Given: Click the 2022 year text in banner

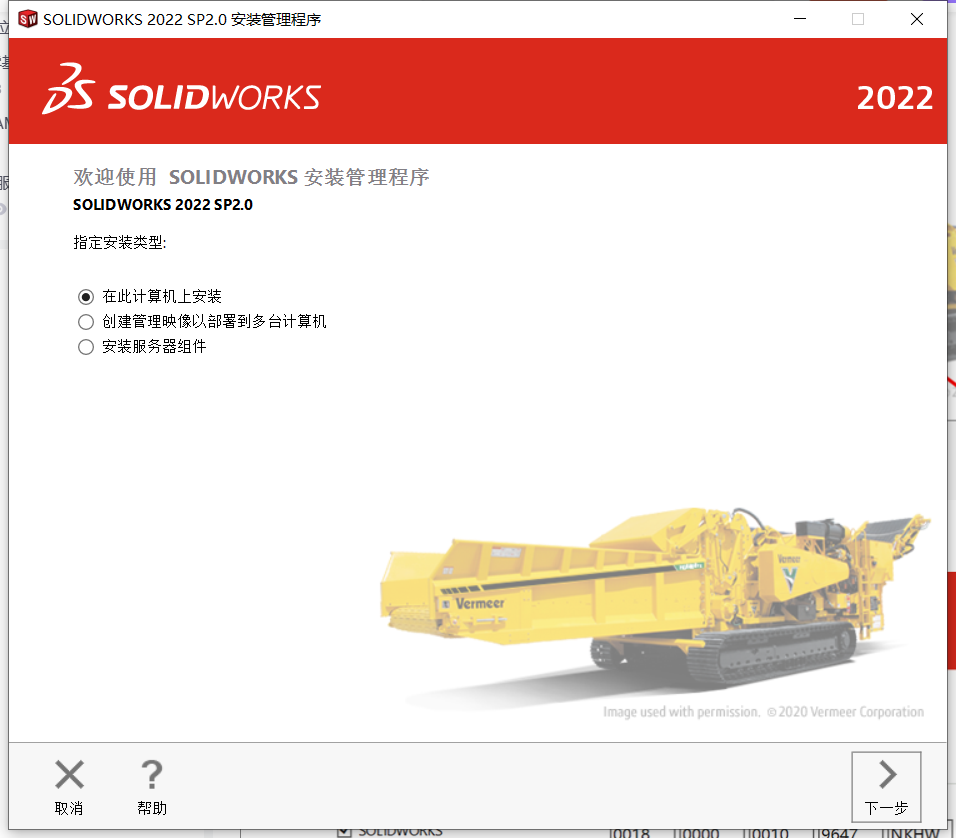Looking at the screenshot, I should [894, 98].
